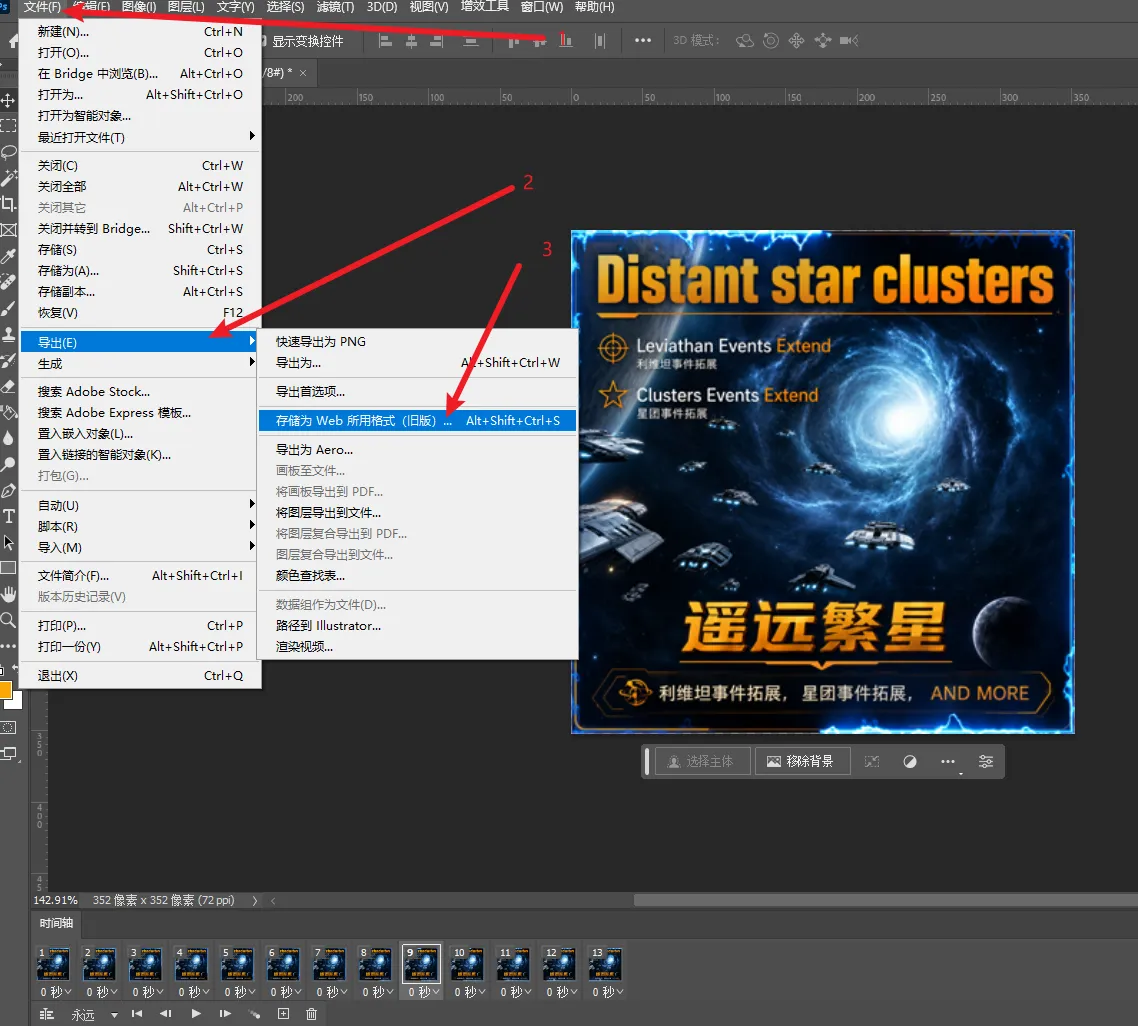Delete the selected animation frame

coord(311,1014)
